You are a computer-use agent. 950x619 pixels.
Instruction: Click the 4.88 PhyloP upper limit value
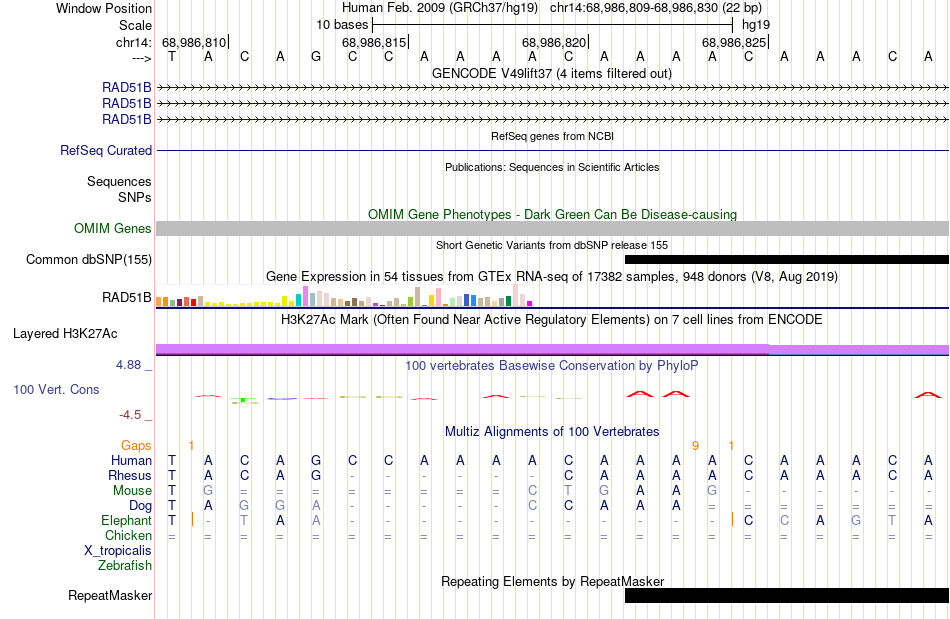pyautogui.click(x=128, y=365)
